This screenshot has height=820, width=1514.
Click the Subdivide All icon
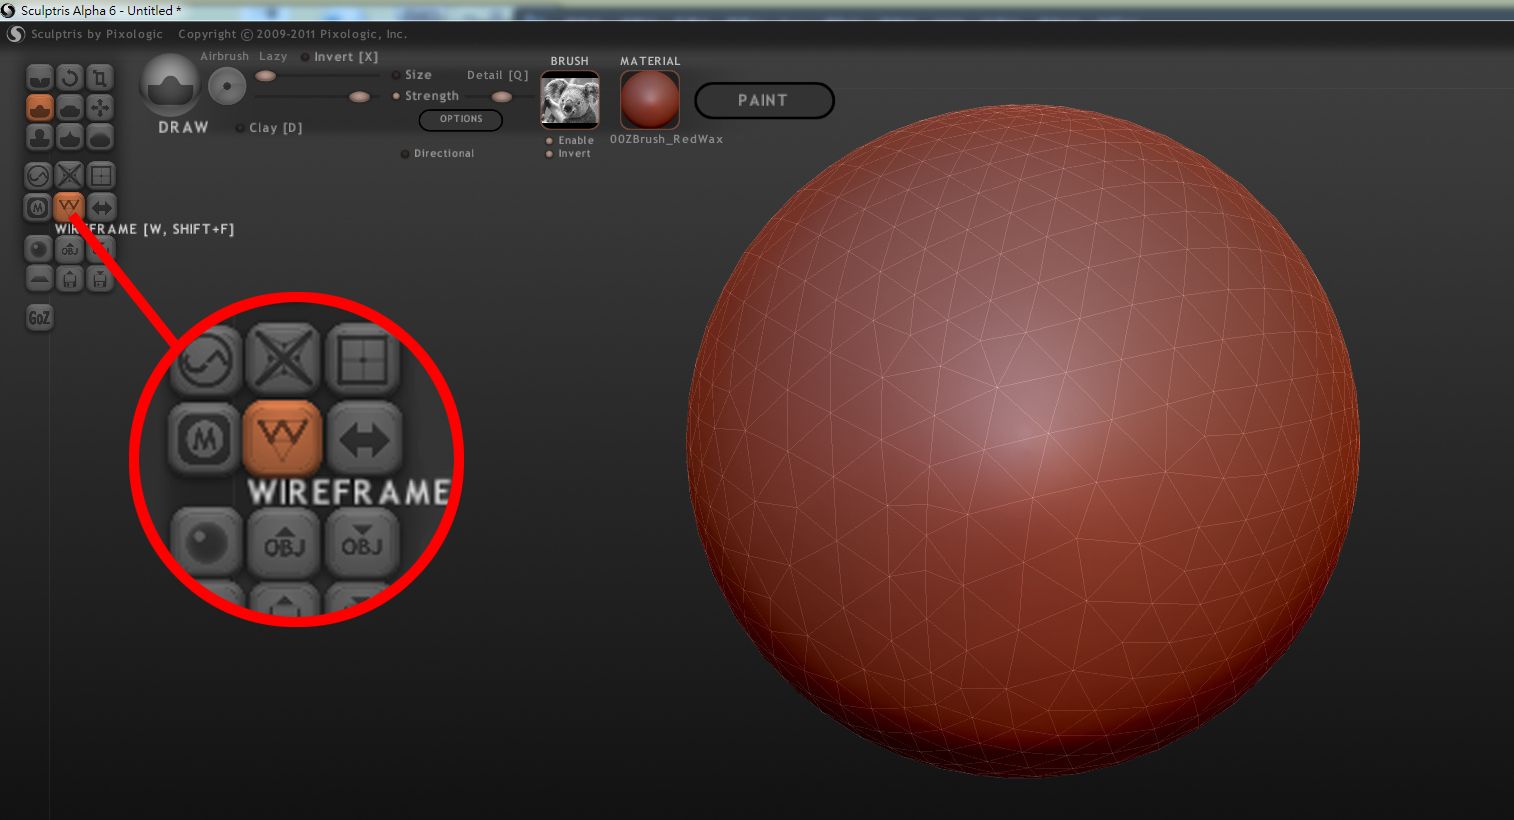101,176
